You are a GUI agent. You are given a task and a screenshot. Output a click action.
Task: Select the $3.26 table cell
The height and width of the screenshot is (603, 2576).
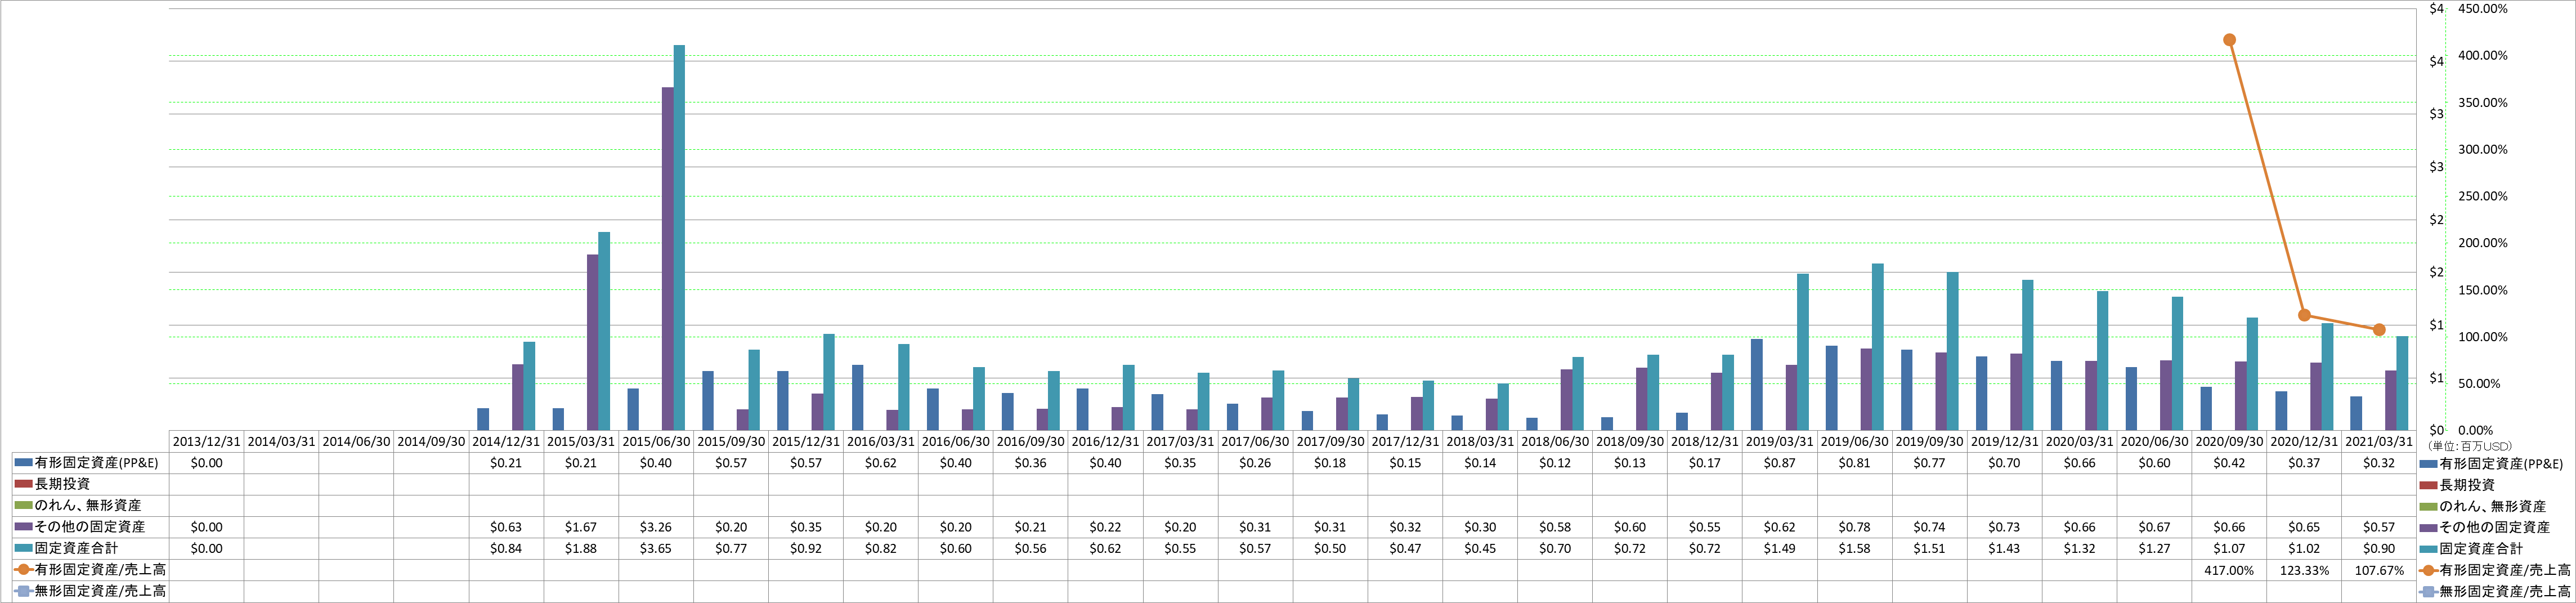[x=656, y=527]
